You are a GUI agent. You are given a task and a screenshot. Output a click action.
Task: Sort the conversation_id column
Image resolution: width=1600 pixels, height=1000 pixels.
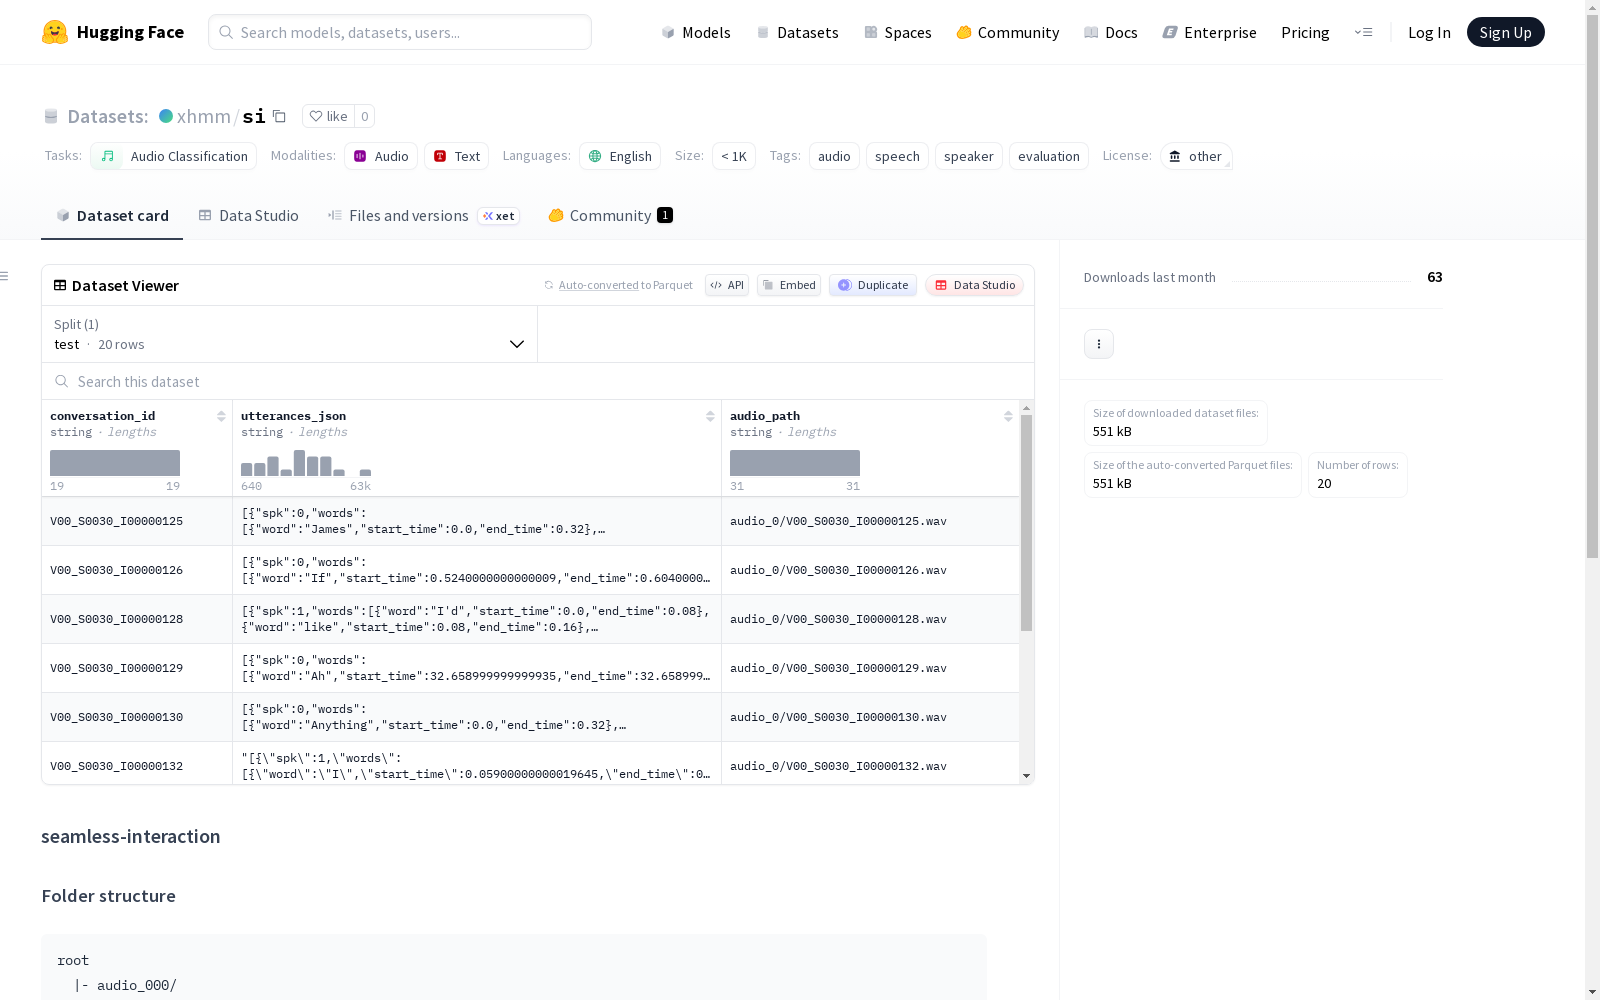(x=221, y=416)
